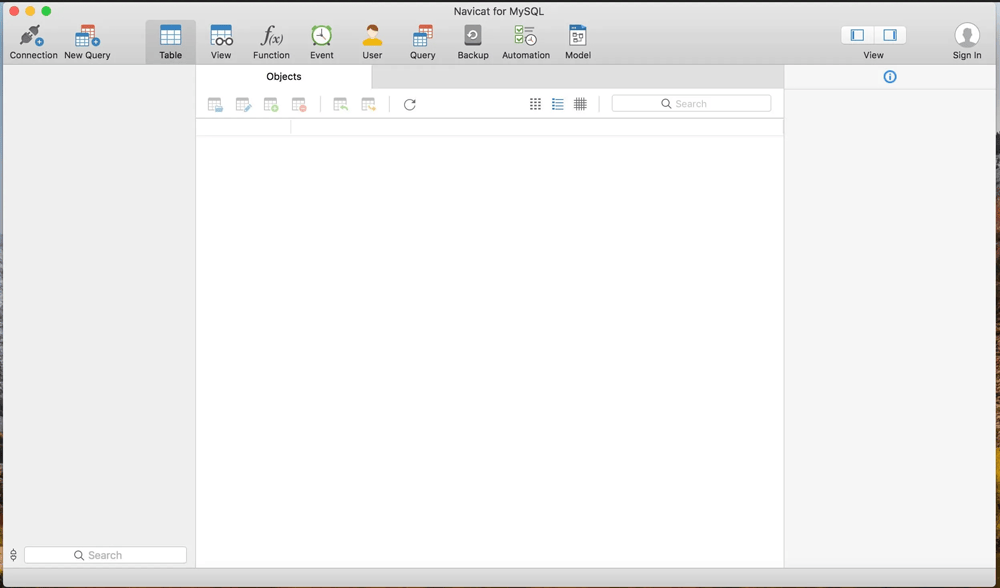The width and height of the screenshot is (1000, 588).
Task: Switch object list to detail view
Action: pyautogui.click(x=558, y=104)
